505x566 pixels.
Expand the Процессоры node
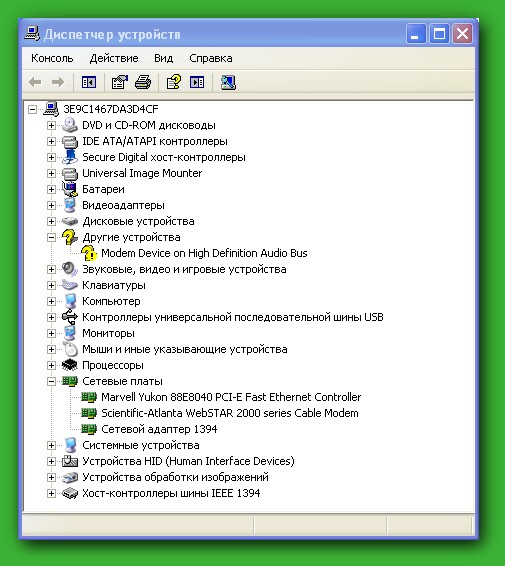click(51, 365)
